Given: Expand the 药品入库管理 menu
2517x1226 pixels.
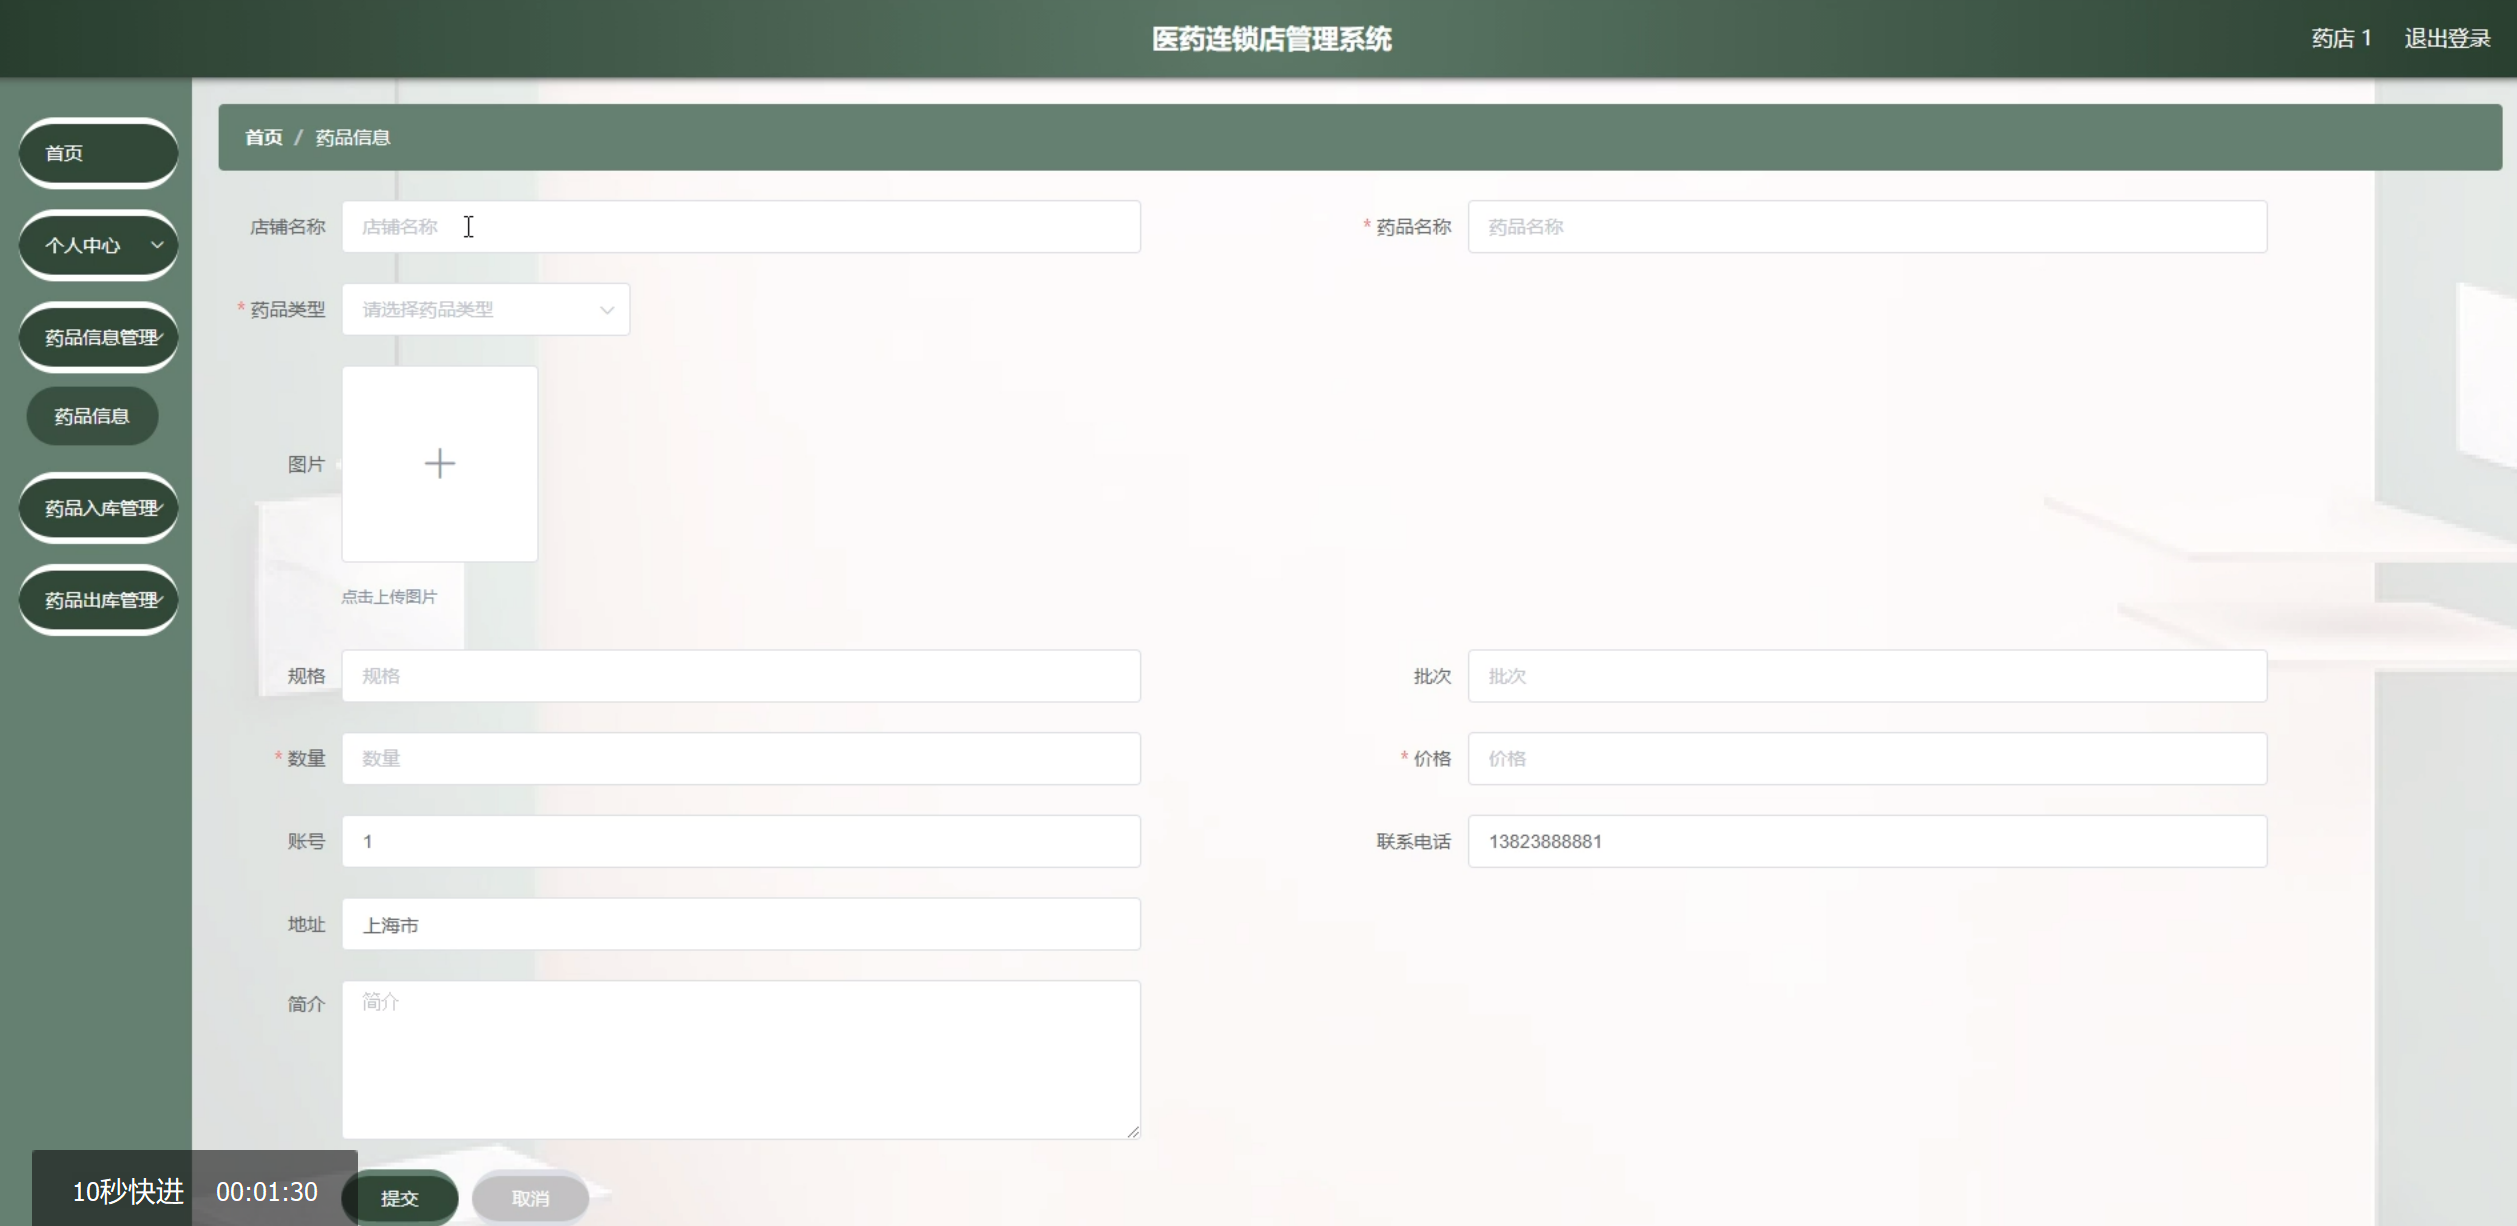Looking at the screenshot, I should 98,508.
